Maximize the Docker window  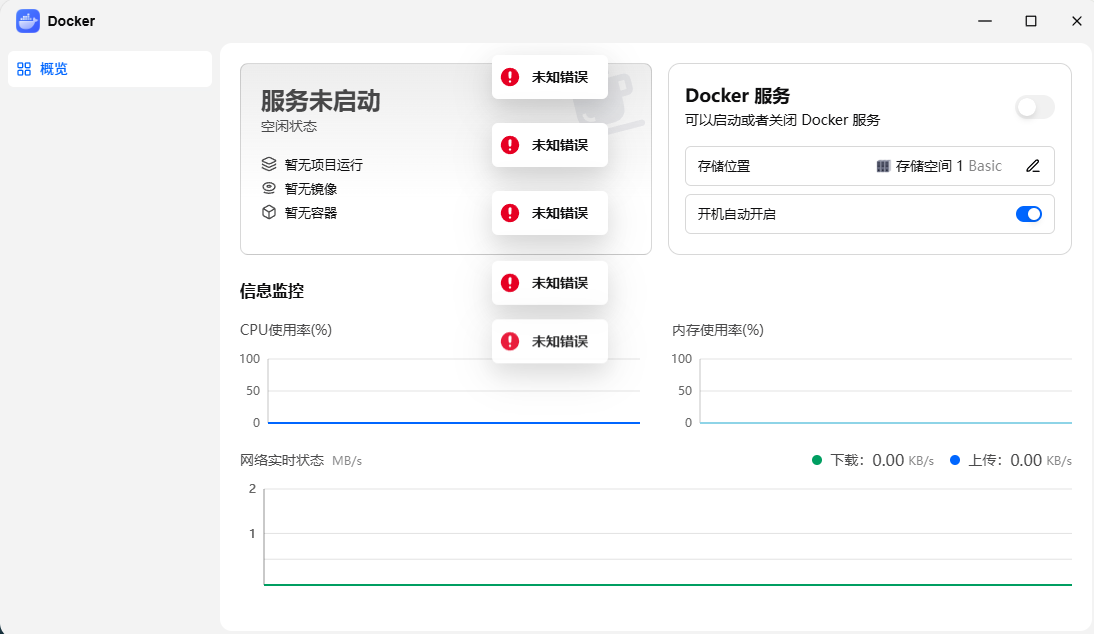point(1031,21)
